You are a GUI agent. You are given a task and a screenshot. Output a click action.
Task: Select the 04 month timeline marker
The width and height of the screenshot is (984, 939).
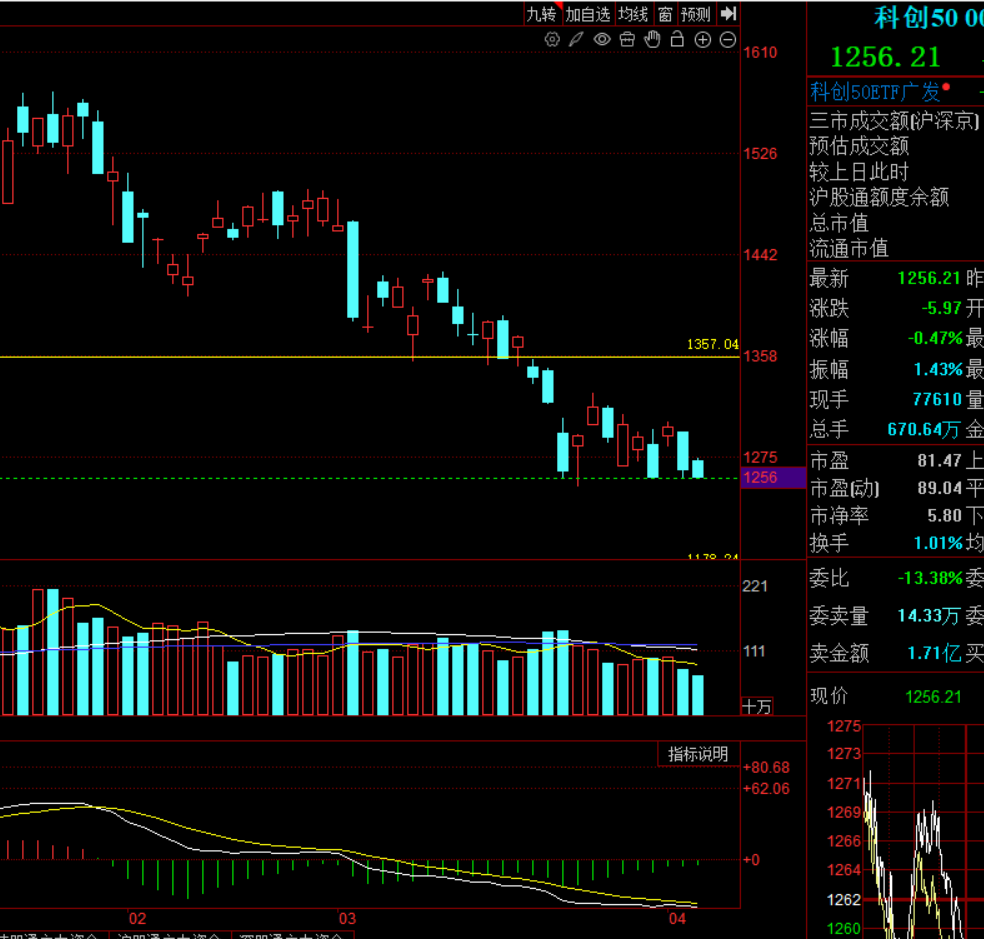coord(677,918)
